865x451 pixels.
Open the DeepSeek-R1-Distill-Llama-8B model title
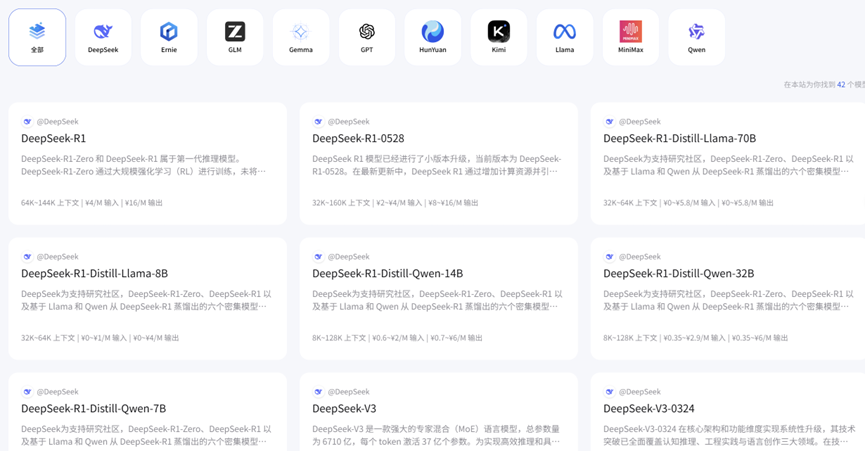(x=94, y=273)
